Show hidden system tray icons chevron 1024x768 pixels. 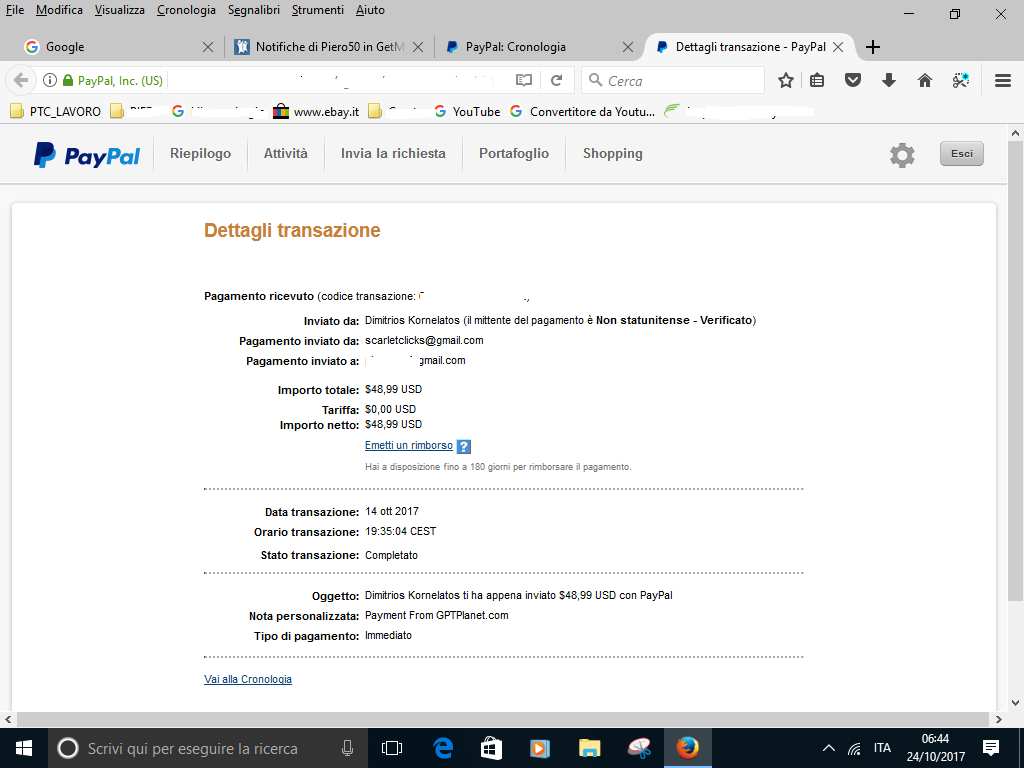tap(828, 748)
